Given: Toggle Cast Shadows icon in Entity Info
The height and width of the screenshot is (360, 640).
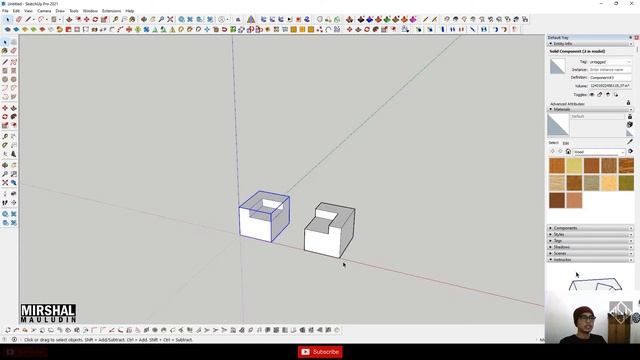Looking at the screenshot, I should click(616, 95).
